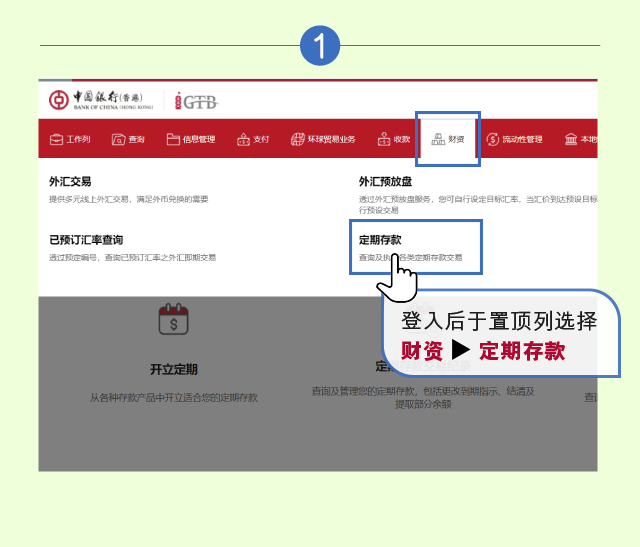This screenshot has width=640, height=547.
Task: Select 定期存款 in the dropdown menu
Action: (x=380, y=240)
